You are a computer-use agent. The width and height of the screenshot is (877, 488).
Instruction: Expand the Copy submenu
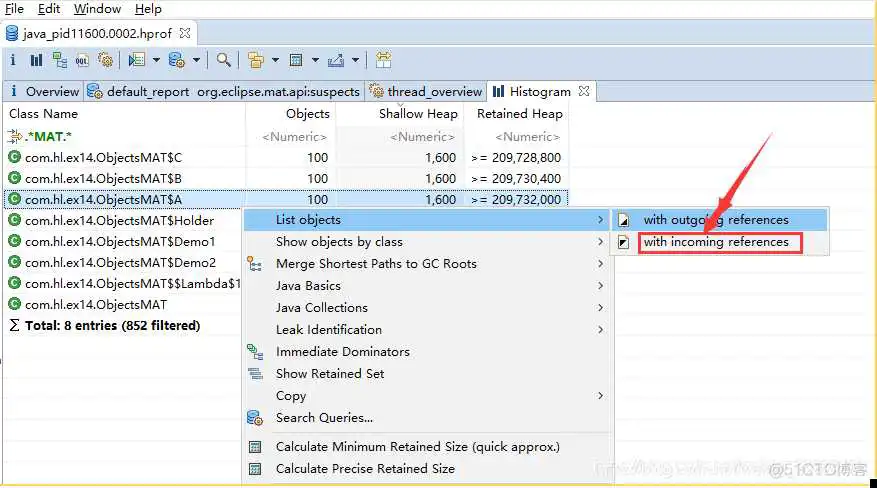427,396
